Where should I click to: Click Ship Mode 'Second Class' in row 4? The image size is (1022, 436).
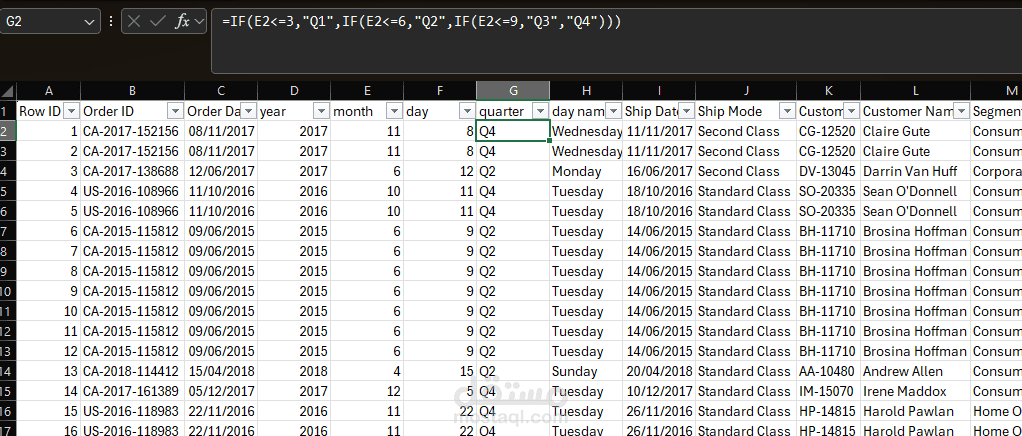coord(746,171)
